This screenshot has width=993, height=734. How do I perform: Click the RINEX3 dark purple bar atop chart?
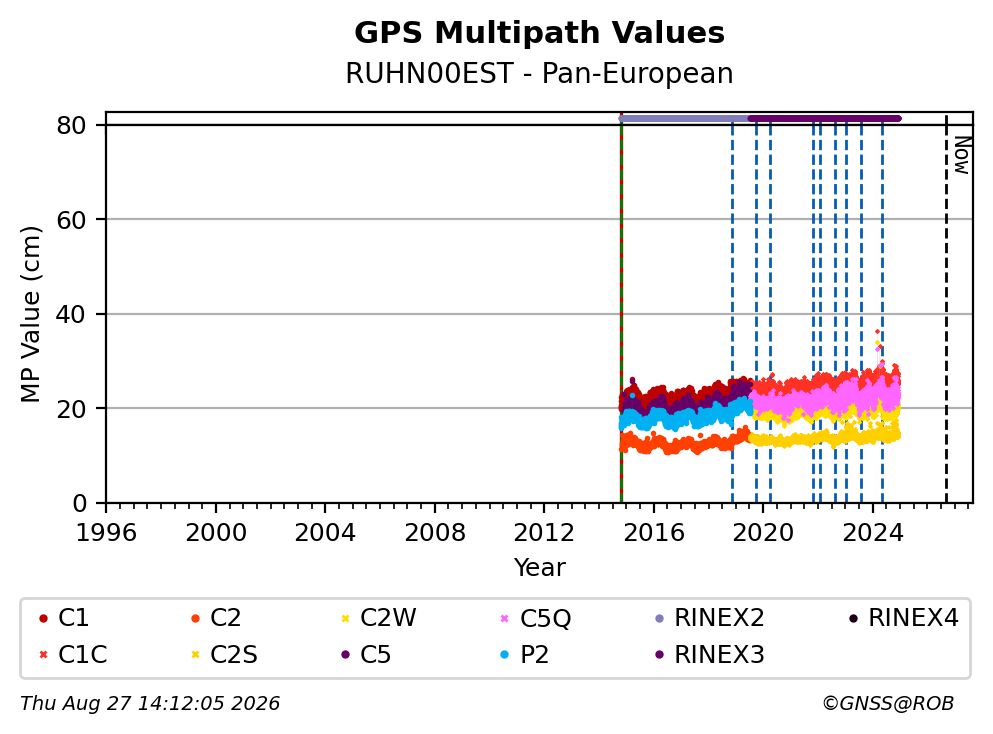[824, 118]
